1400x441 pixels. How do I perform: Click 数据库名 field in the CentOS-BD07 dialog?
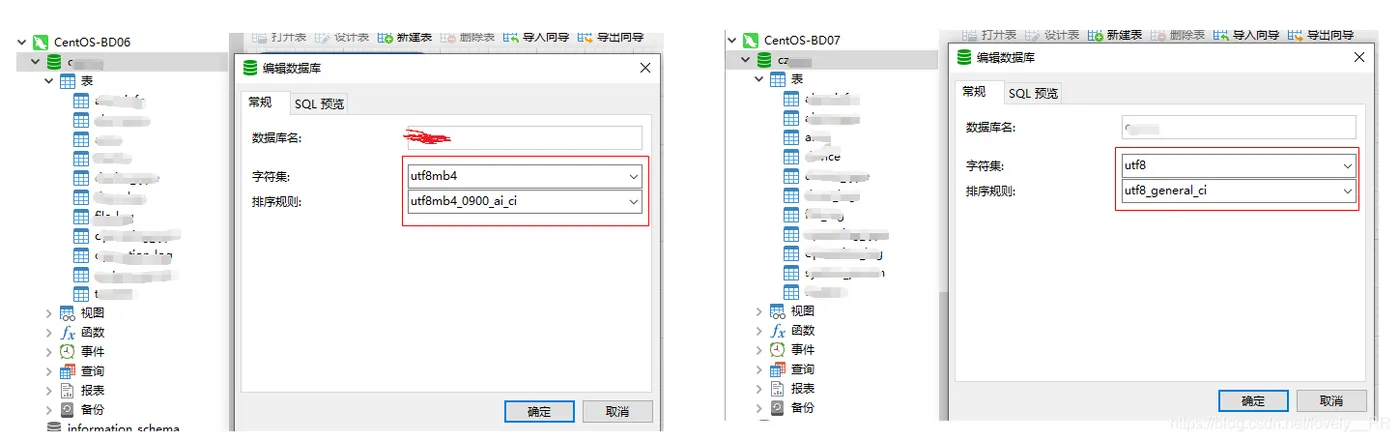(1238, 127)
